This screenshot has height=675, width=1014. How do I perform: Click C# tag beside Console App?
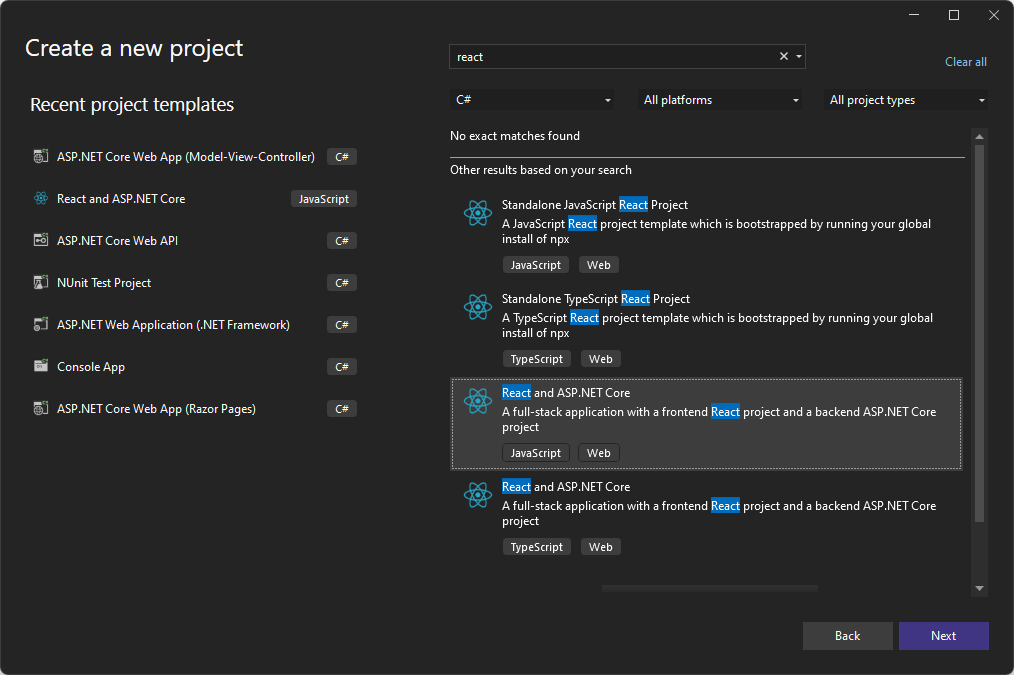[x=341, y=367]
